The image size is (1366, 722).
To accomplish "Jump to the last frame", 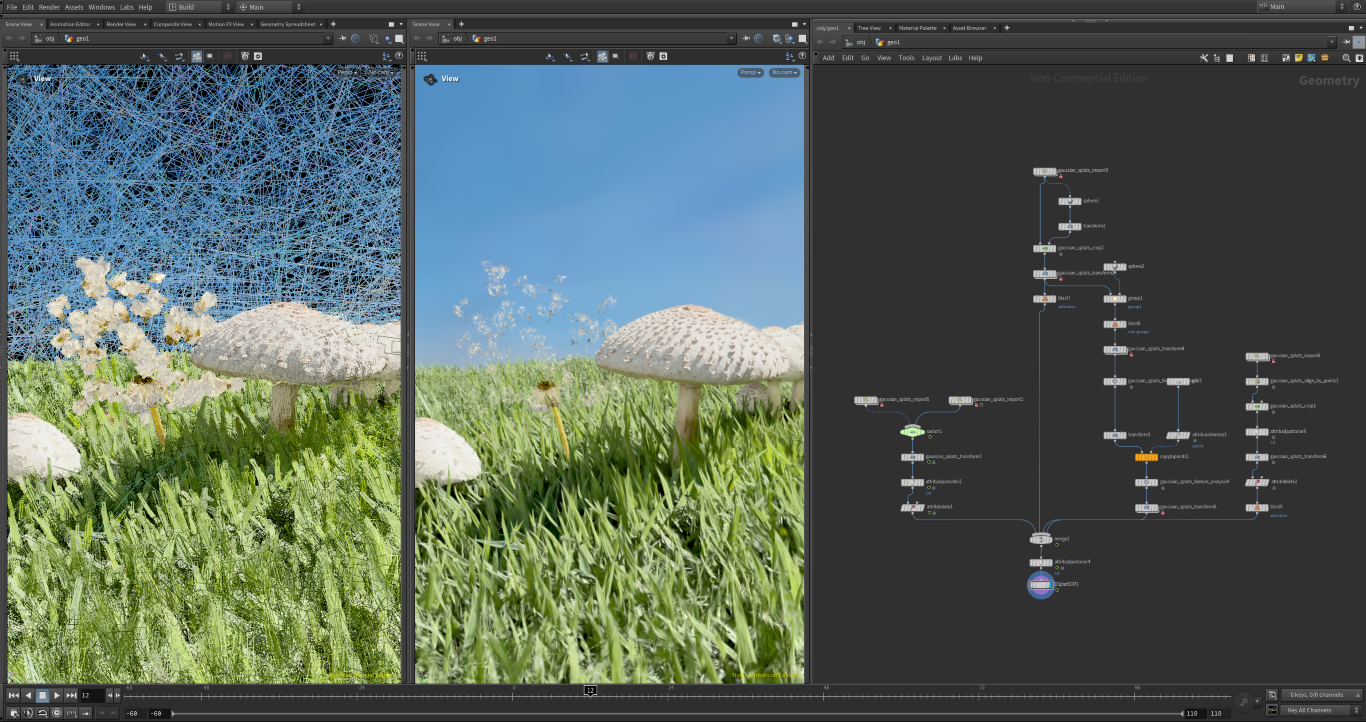I will click(x=72, y=695).
